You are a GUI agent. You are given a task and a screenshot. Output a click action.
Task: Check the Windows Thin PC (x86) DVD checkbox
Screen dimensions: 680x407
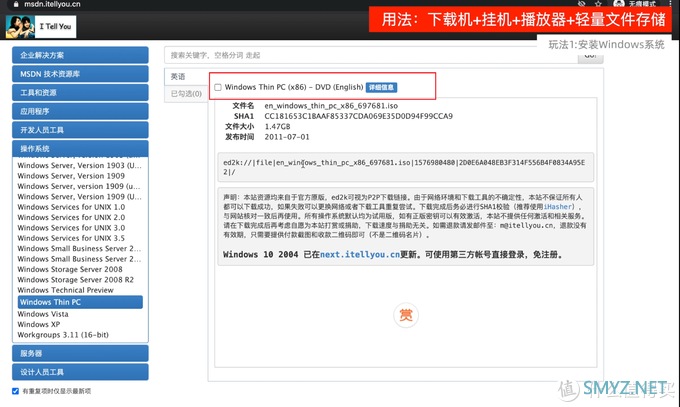point(218,87)
